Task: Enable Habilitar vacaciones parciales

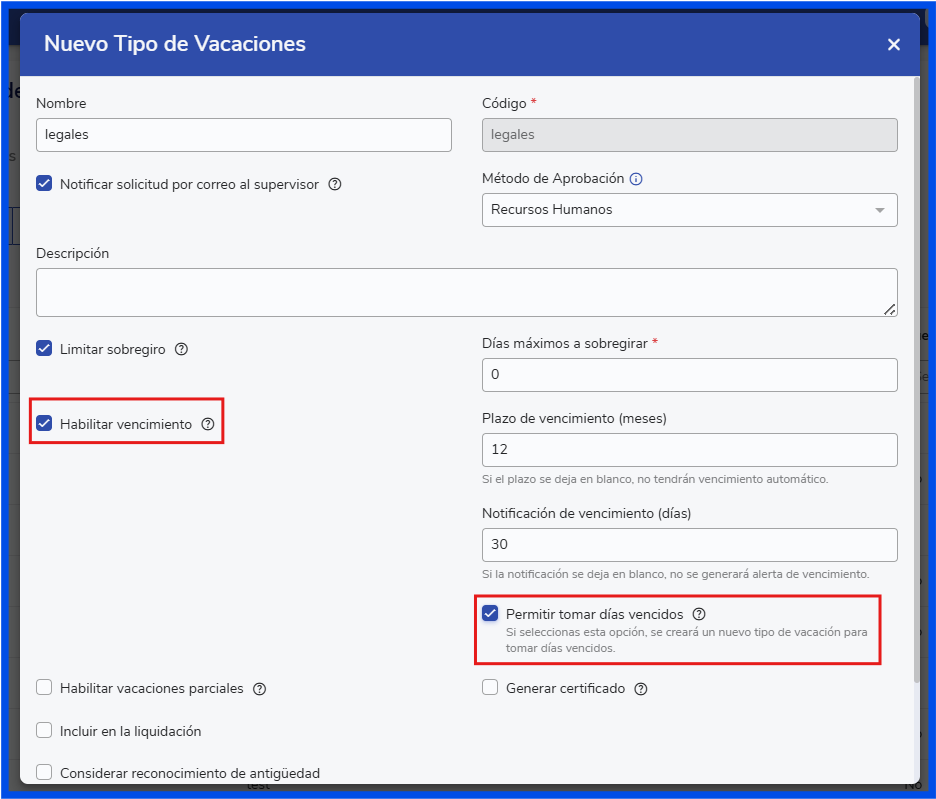Action: (44, 688)
